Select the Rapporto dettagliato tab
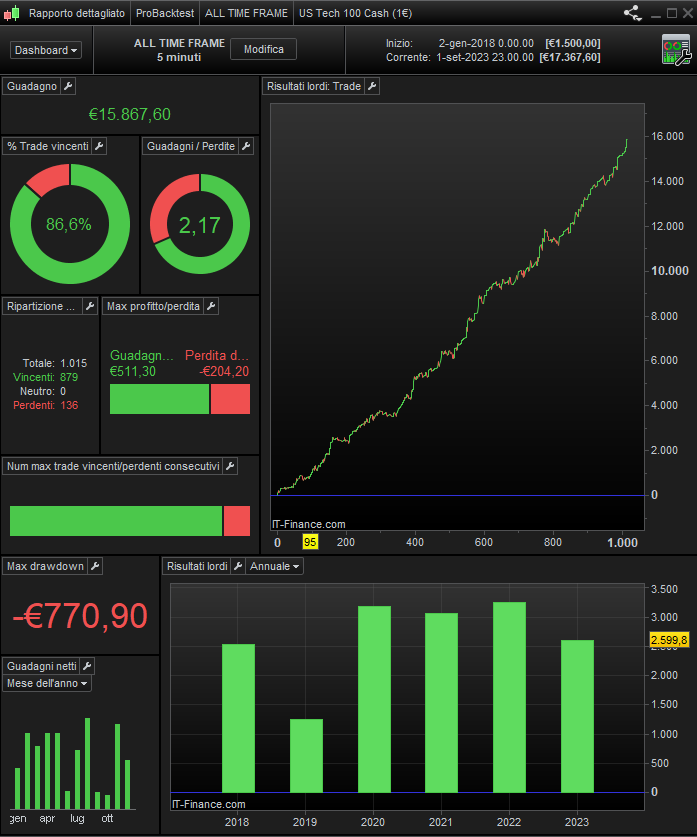The width and height of the screenshot is (697, 837). pyautogui.click(x=77, y=13)
